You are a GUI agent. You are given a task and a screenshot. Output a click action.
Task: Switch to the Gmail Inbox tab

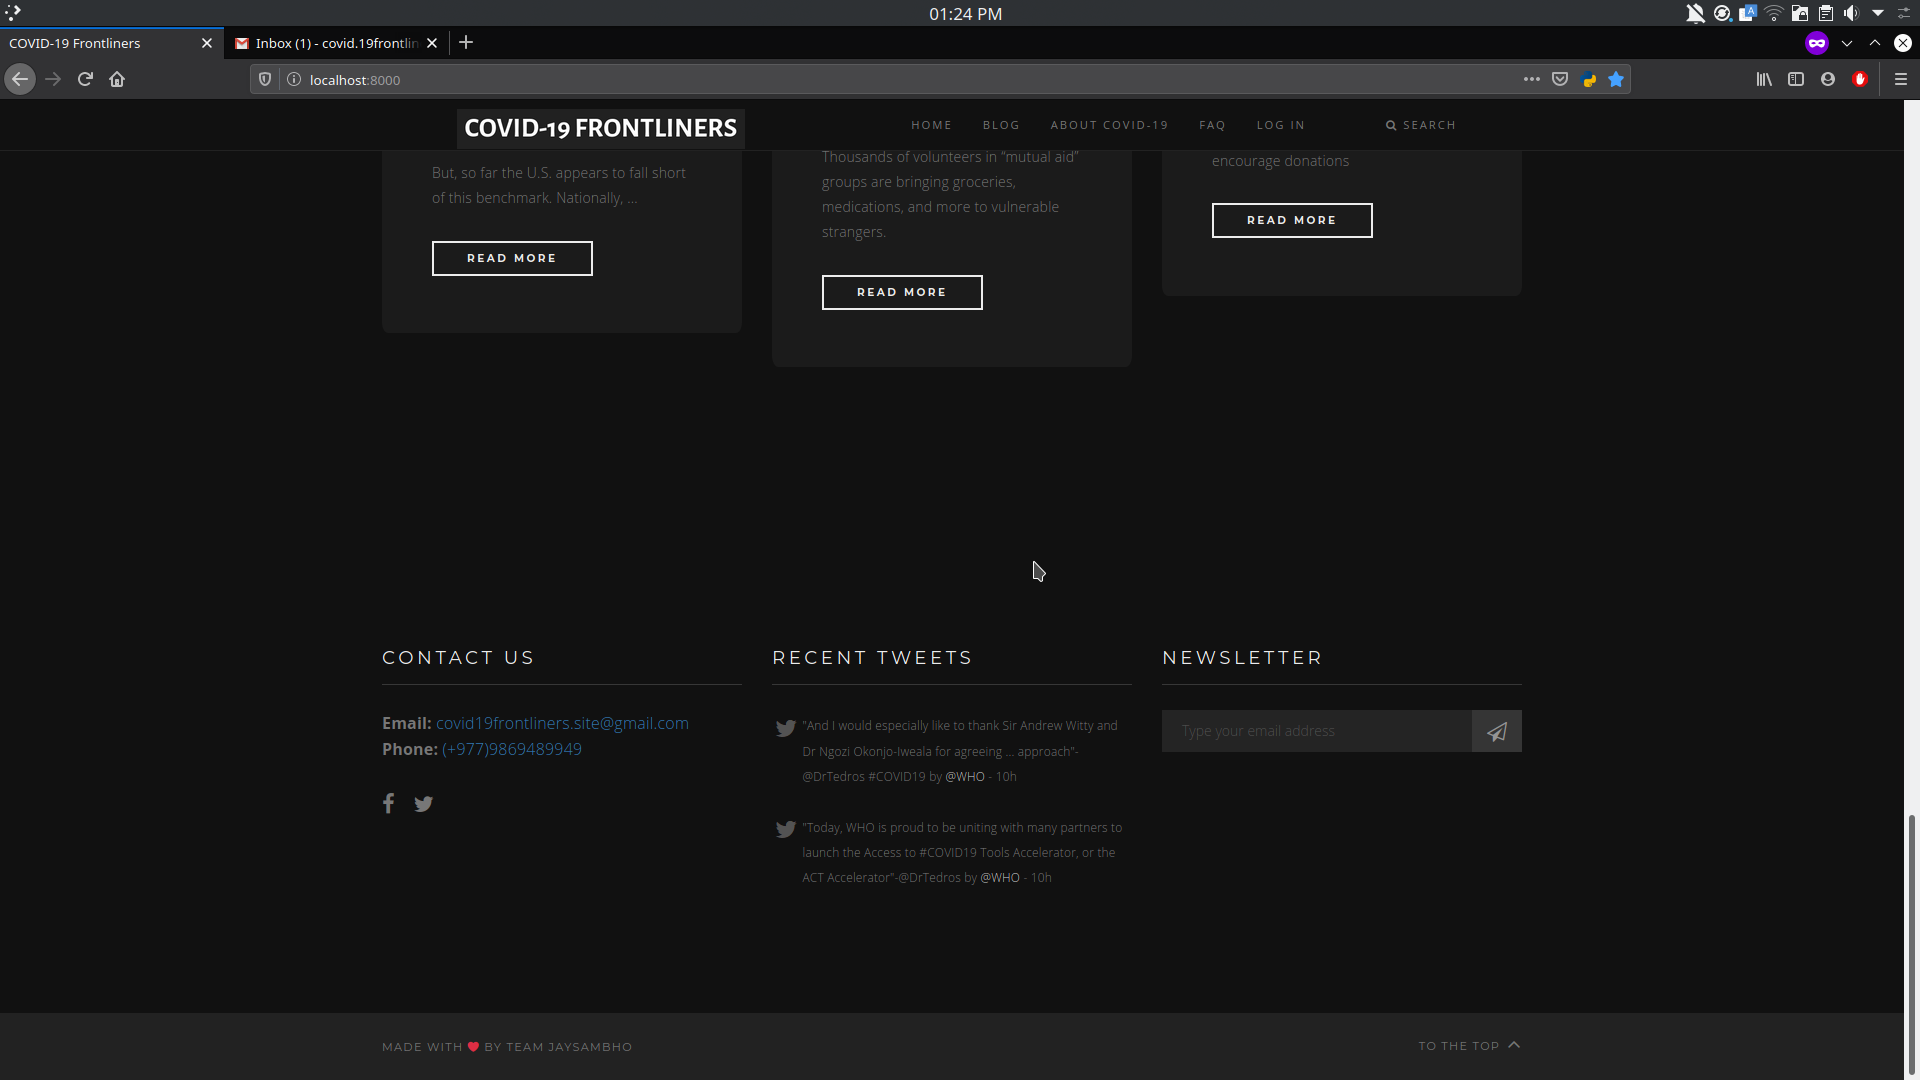(x=335, y=43)
